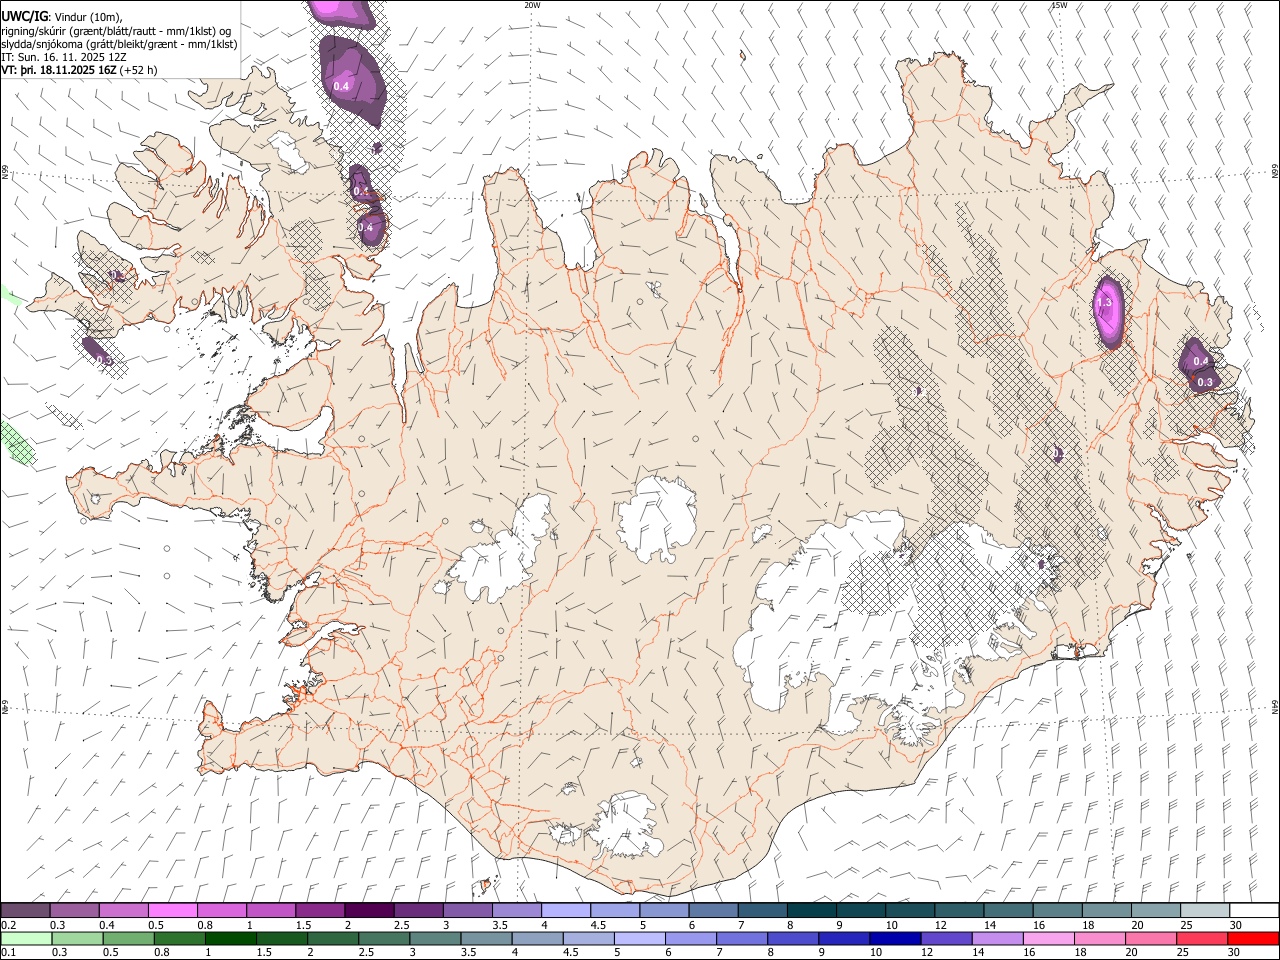Click the 'rigning/skúrir' header line
The width and height of the screenshot is (1280, 960).
(116, 31)
